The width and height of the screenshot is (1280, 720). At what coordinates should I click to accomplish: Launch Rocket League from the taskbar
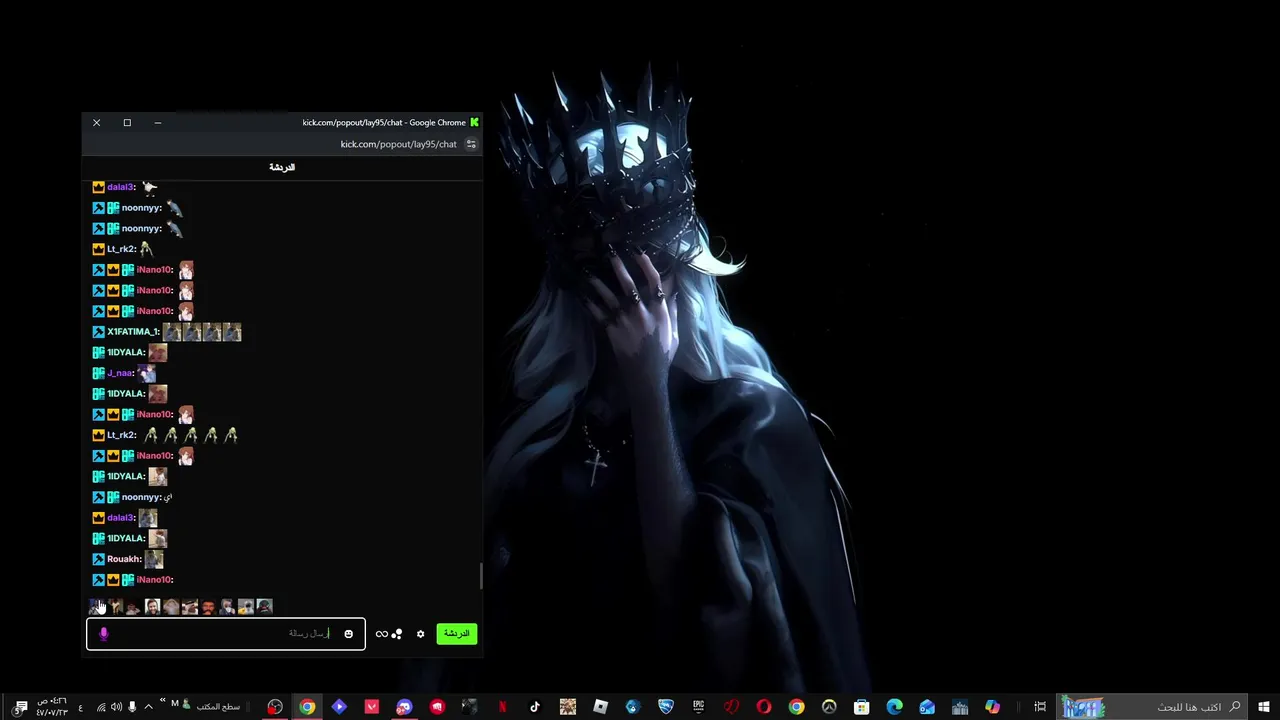pyautogui.click(x=665, y=707)
